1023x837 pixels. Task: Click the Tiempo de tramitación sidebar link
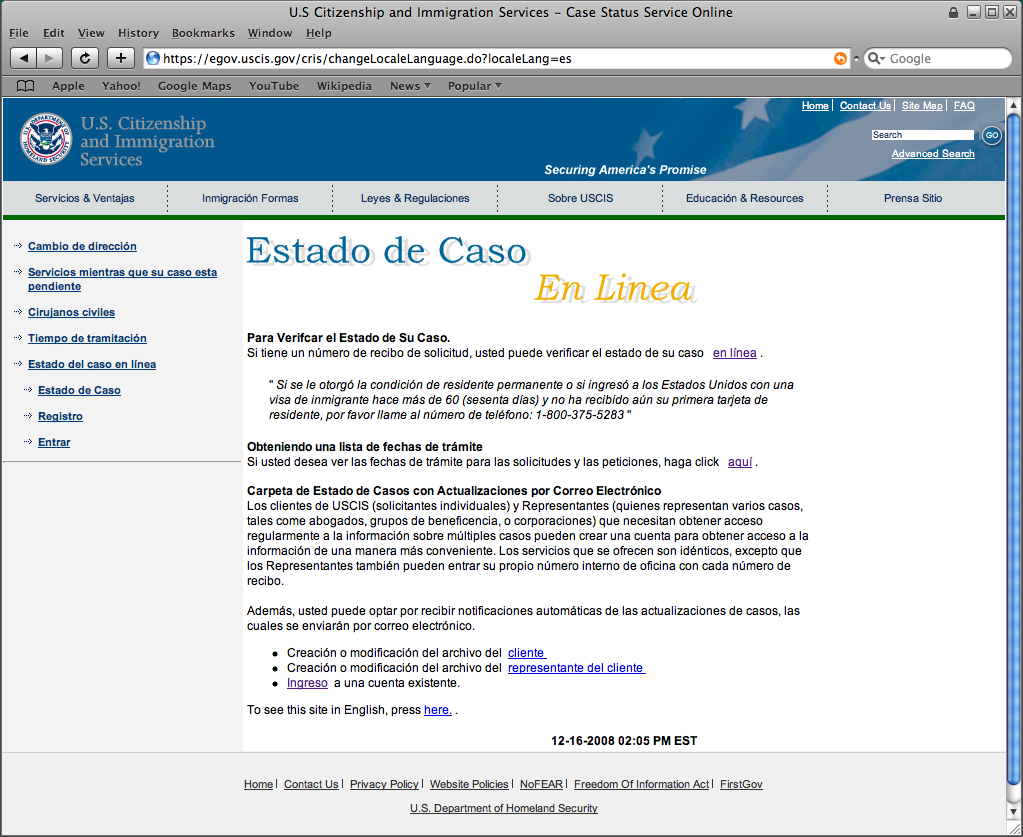[87, 338]
